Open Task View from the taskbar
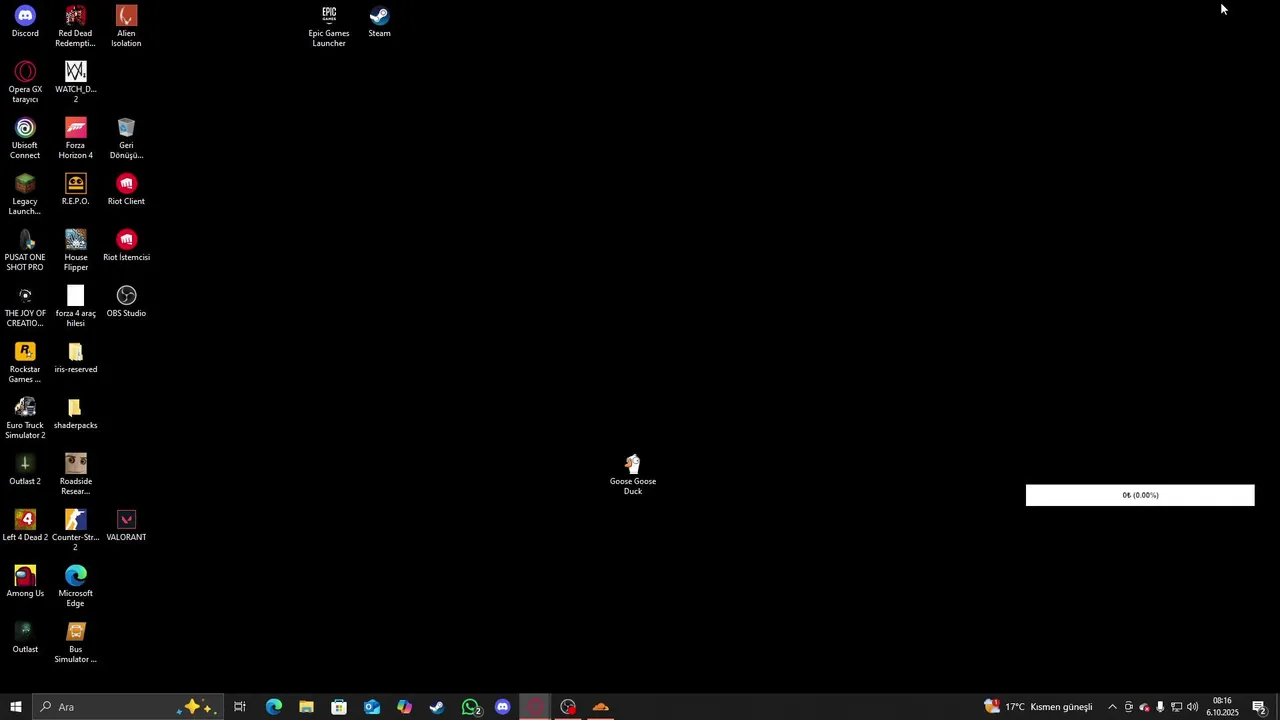The image size is (1280, 720). (x=240, y=707)
